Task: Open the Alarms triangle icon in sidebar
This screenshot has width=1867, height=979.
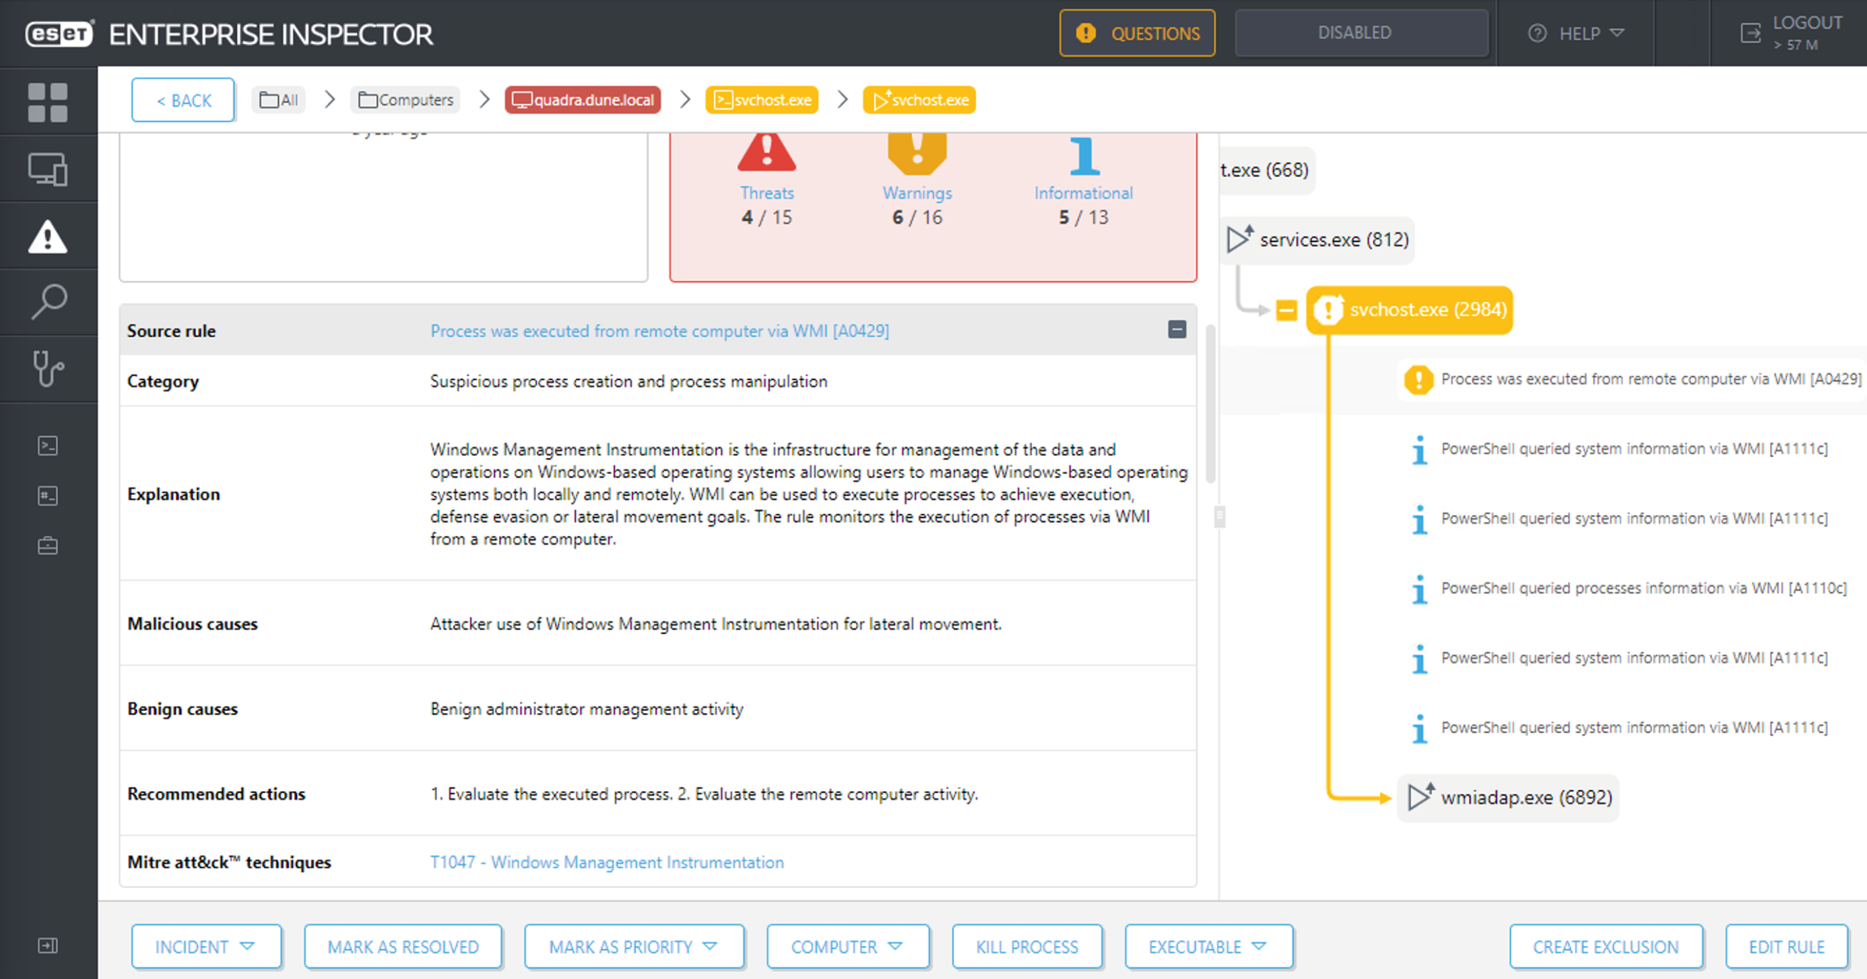Action: click(x=48, y=237)
